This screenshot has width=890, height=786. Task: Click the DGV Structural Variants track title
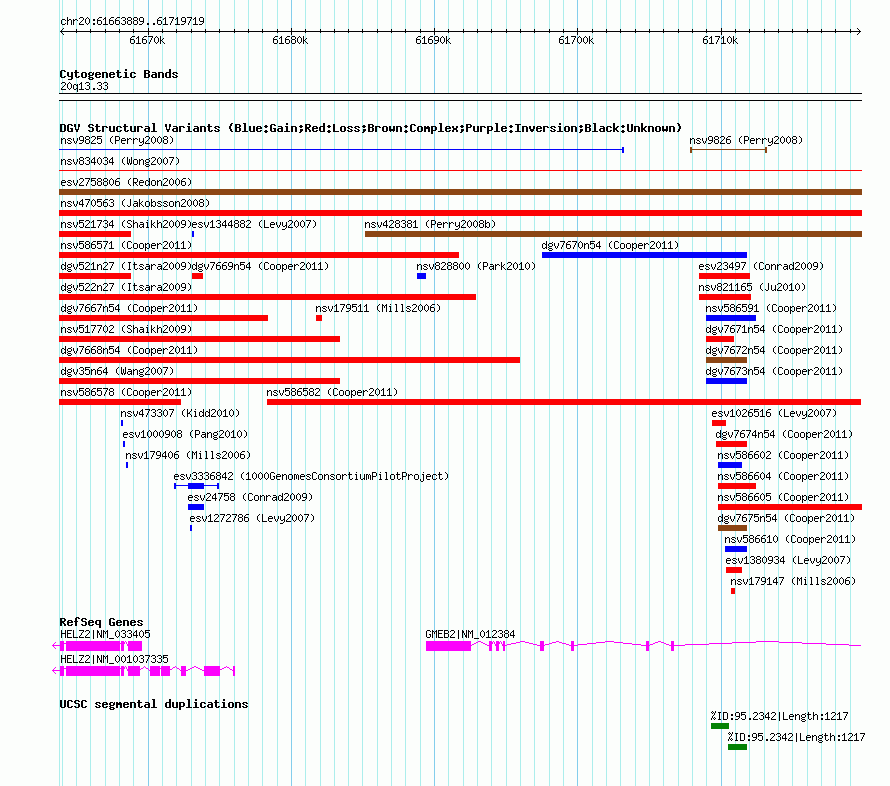tap(370, 128)
